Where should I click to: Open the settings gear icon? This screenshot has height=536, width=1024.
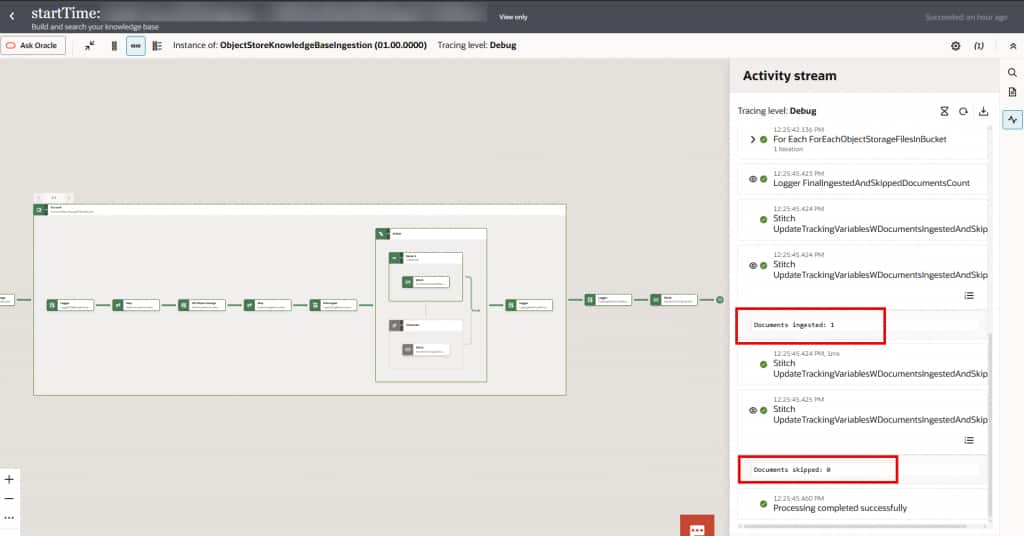point(955,46)
